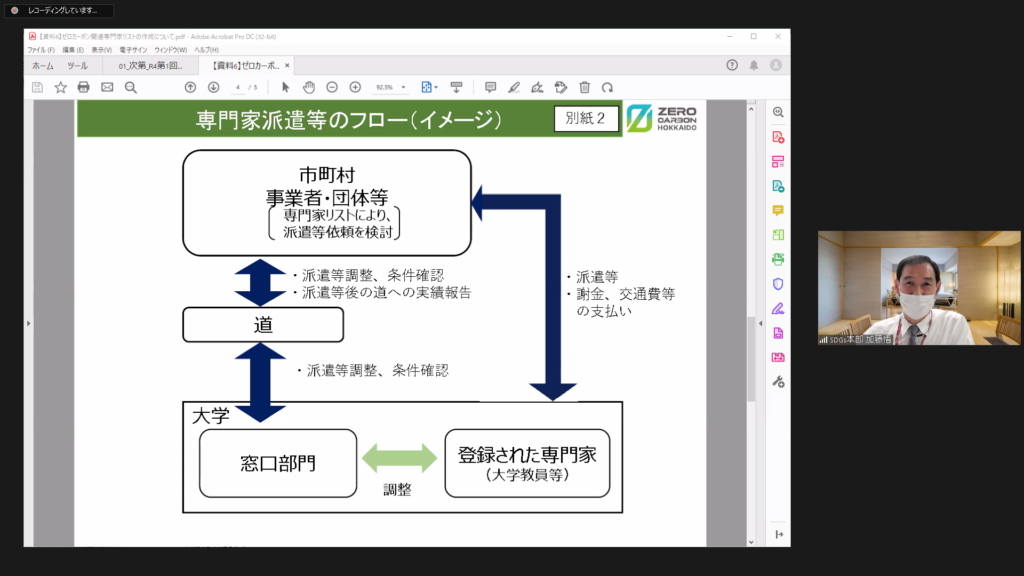The image size is (1024, 576).
Task: Open the zoom level 92.5% dropdown
Action: coord(391,87)
